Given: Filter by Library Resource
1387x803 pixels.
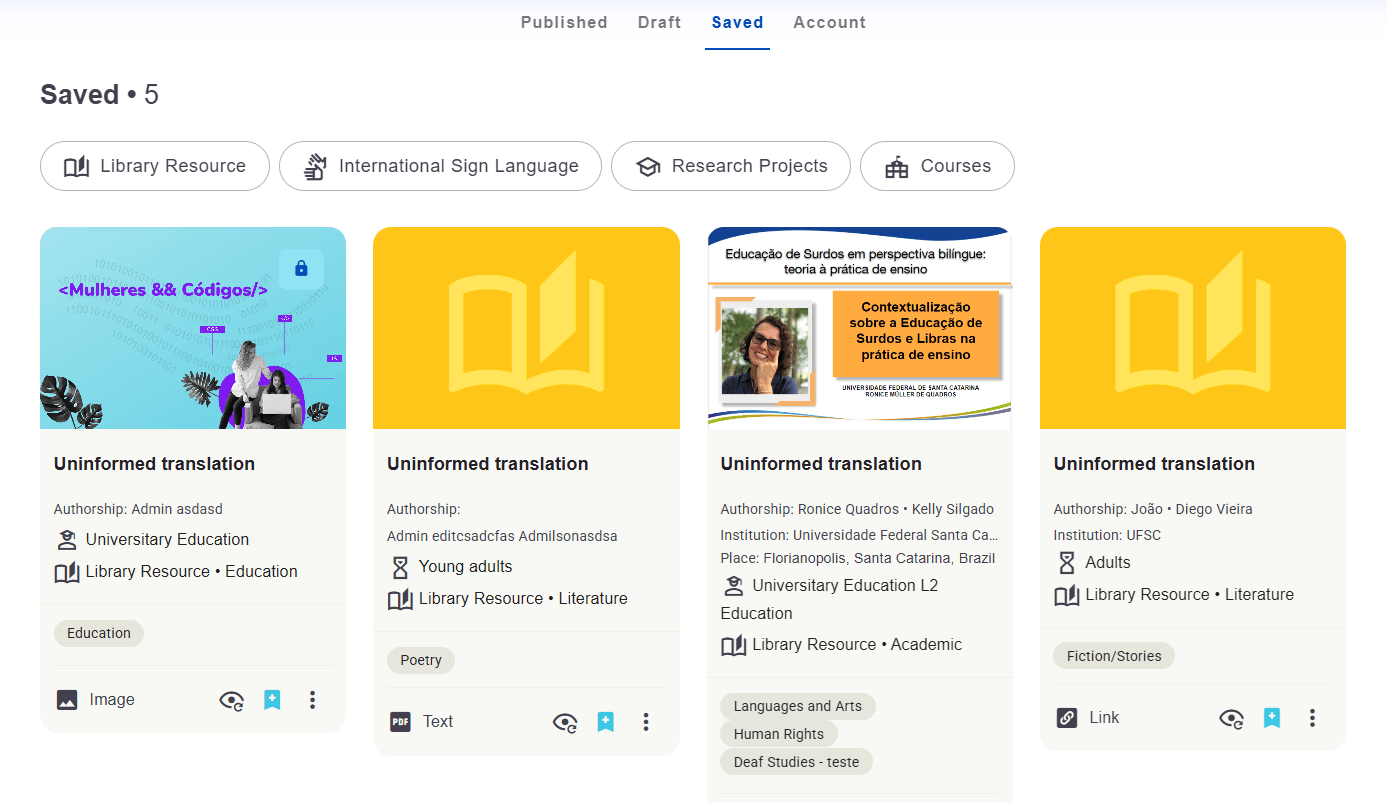Looking at the screenshot, I should [x=155, y=166].
